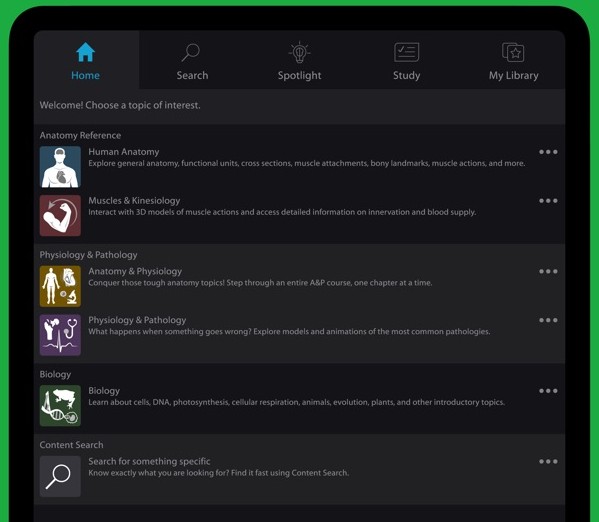This screenshot has height=522, width=599.
Task: Open more options beside Biology
Action: [548, 391]
